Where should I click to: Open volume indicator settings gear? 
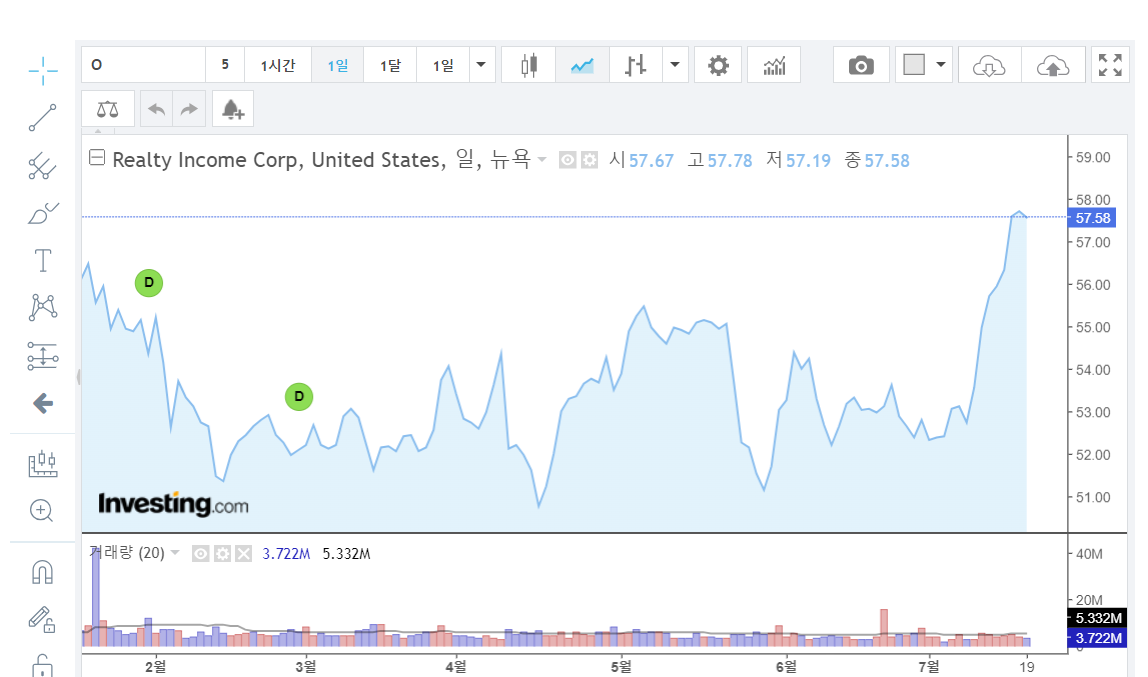point(223,553)
